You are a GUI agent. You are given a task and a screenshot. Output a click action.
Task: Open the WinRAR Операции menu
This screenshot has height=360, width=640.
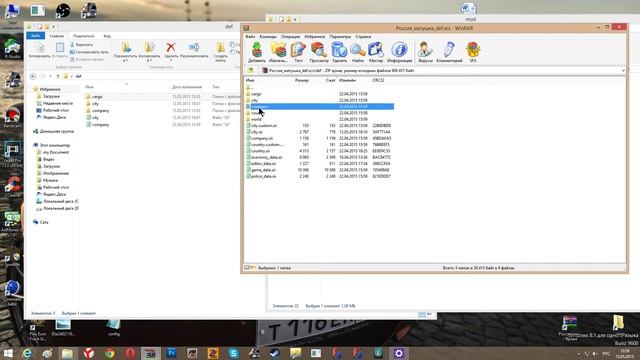290,37
